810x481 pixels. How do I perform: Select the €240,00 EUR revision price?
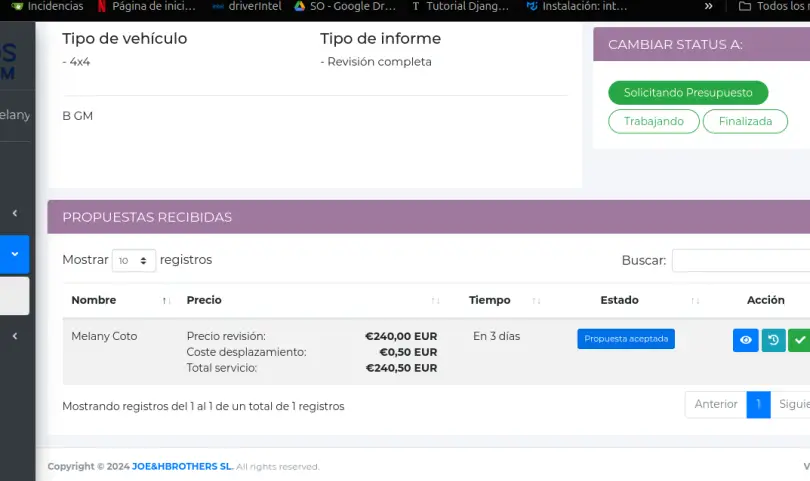(401, 336)
